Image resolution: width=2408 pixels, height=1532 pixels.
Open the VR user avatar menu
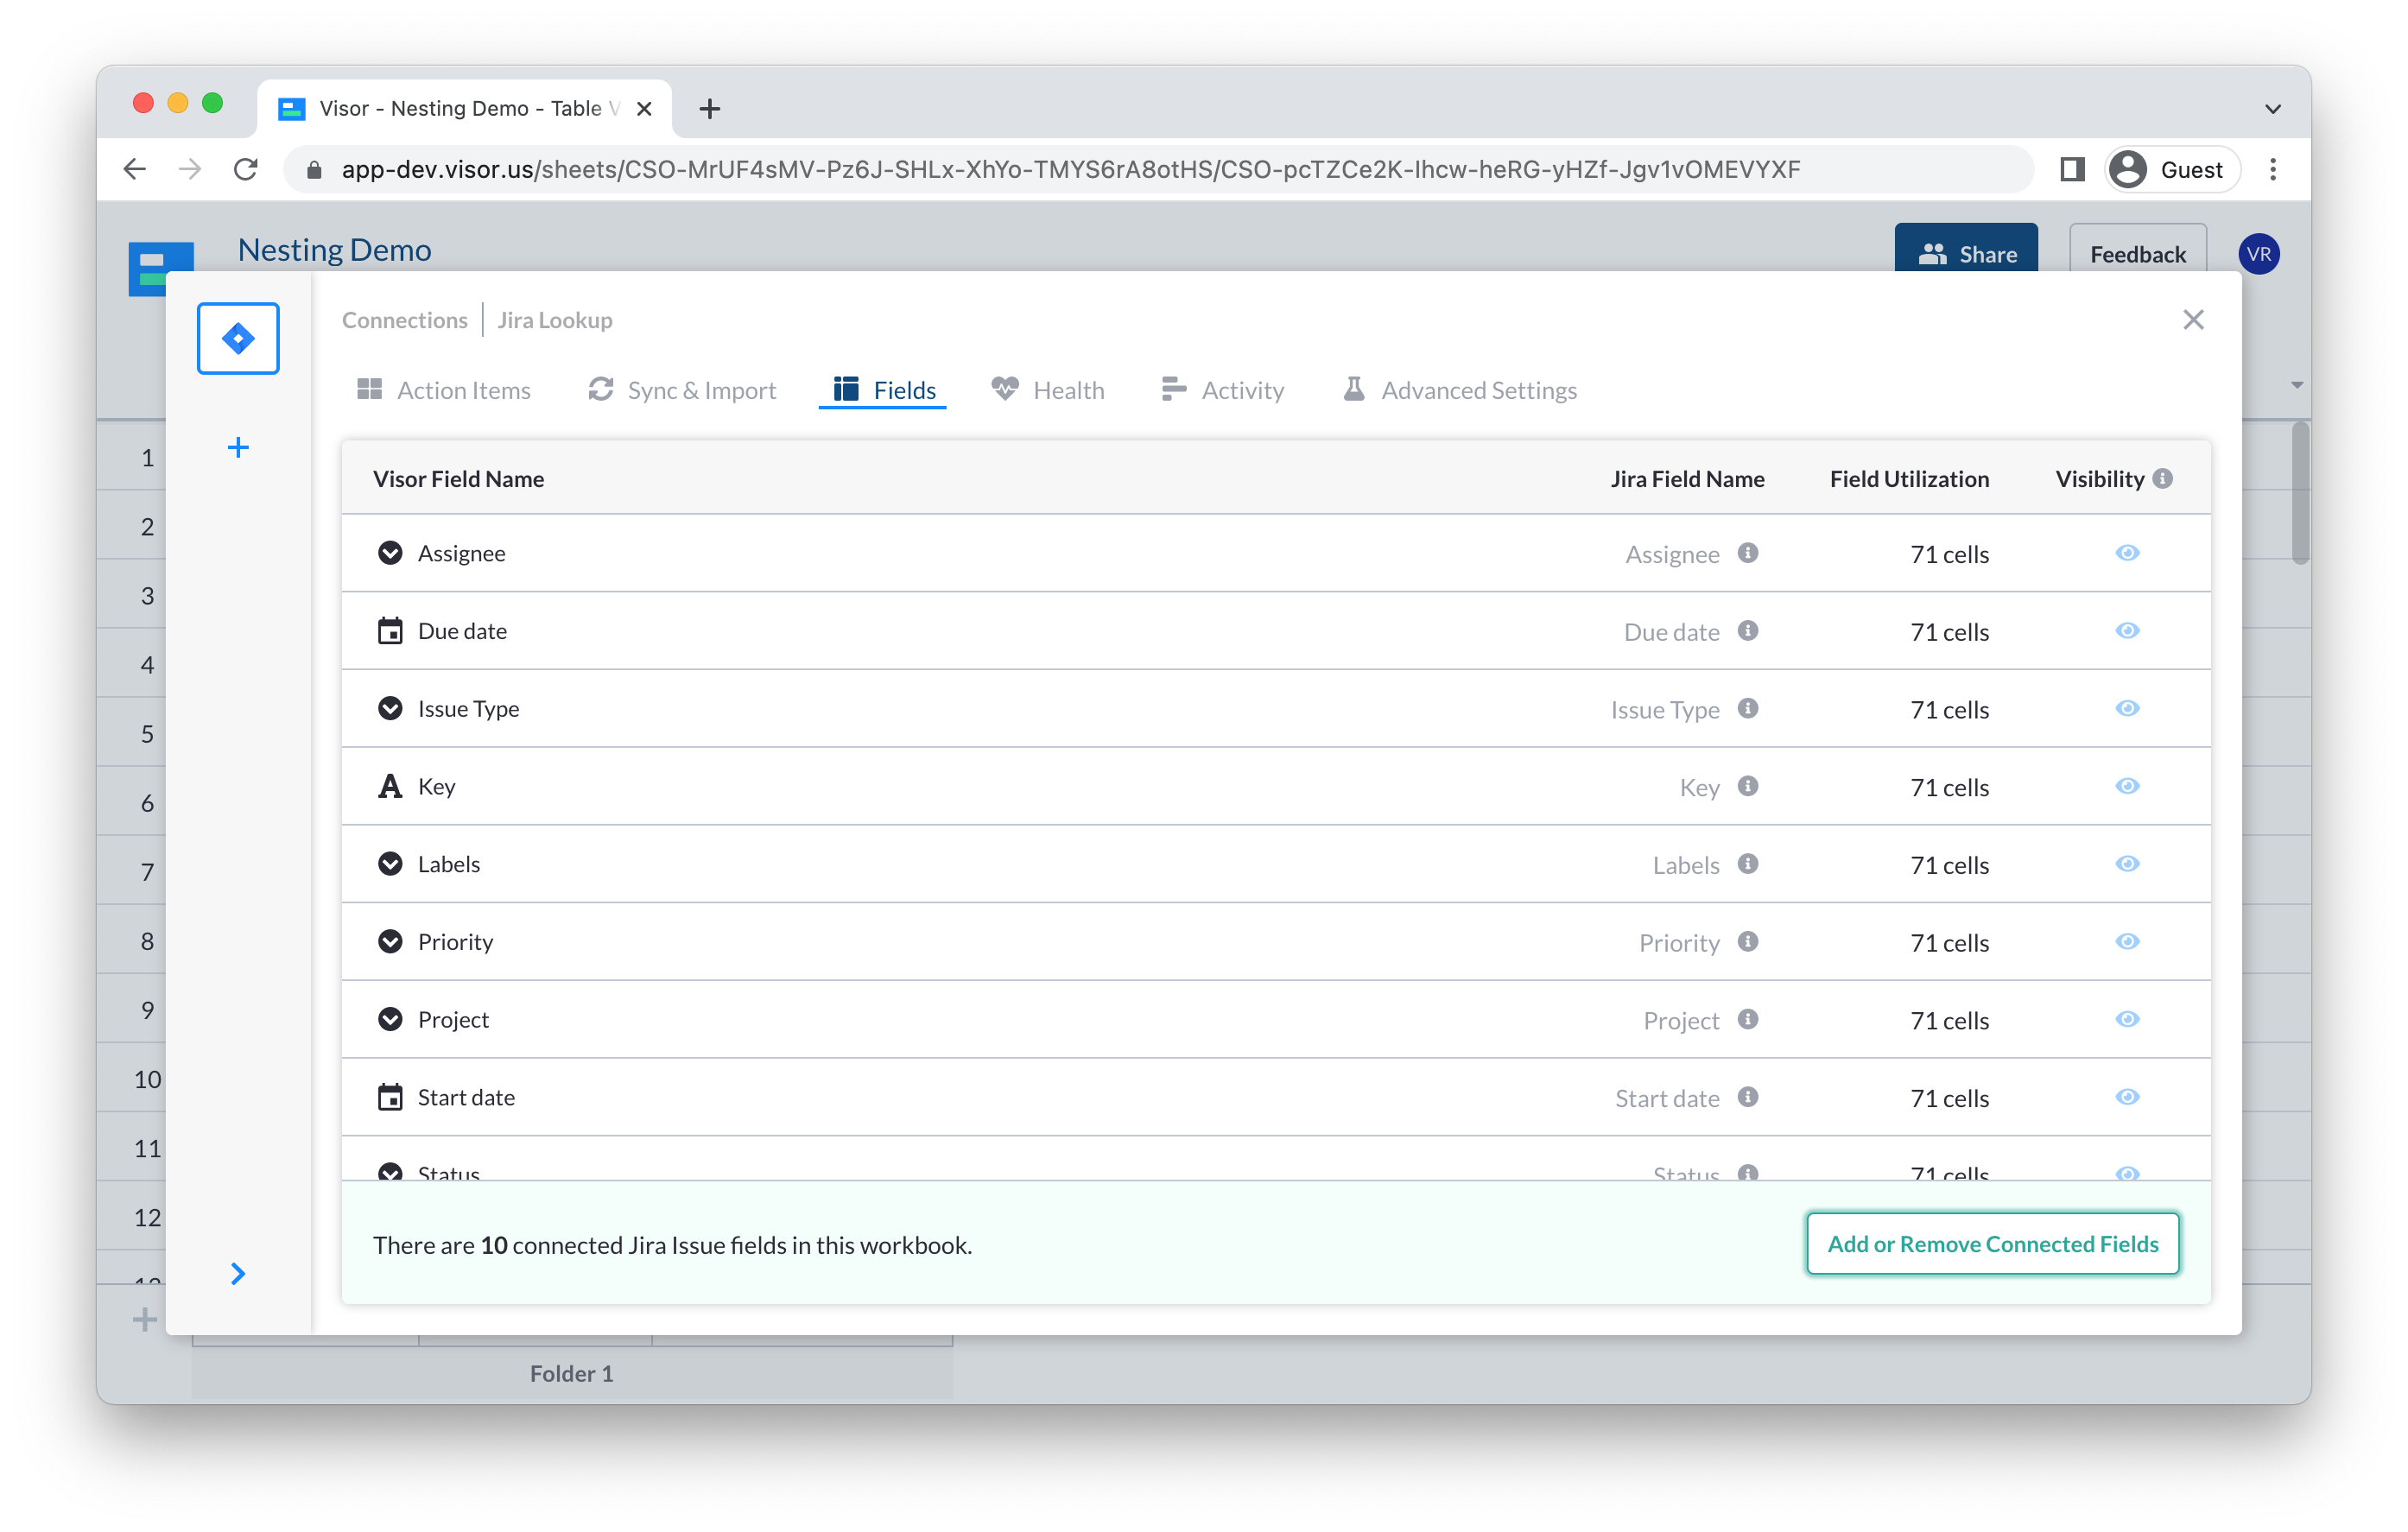(2259, 254)
